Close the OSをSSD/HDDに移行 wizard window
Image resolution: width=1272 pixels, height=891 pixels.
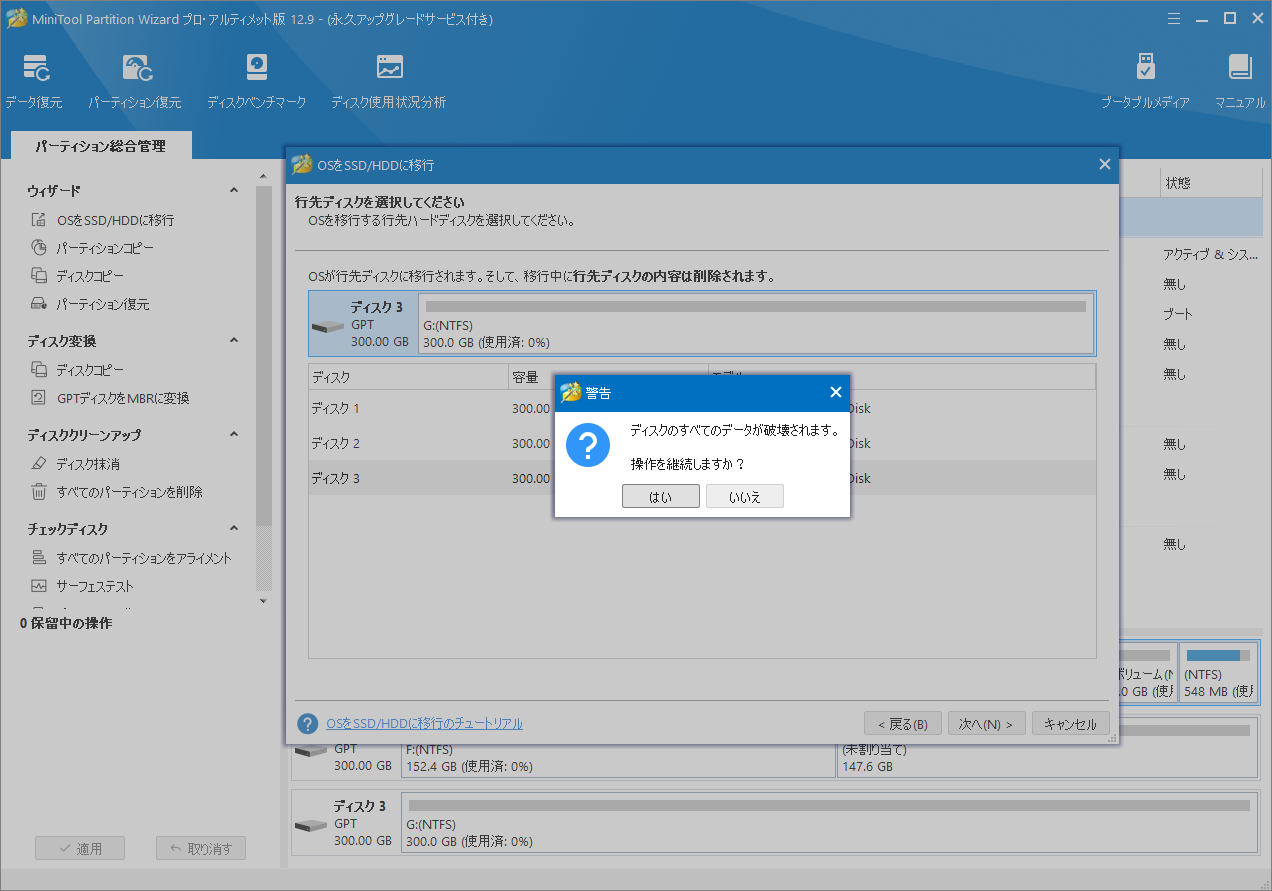[1105, 164]
